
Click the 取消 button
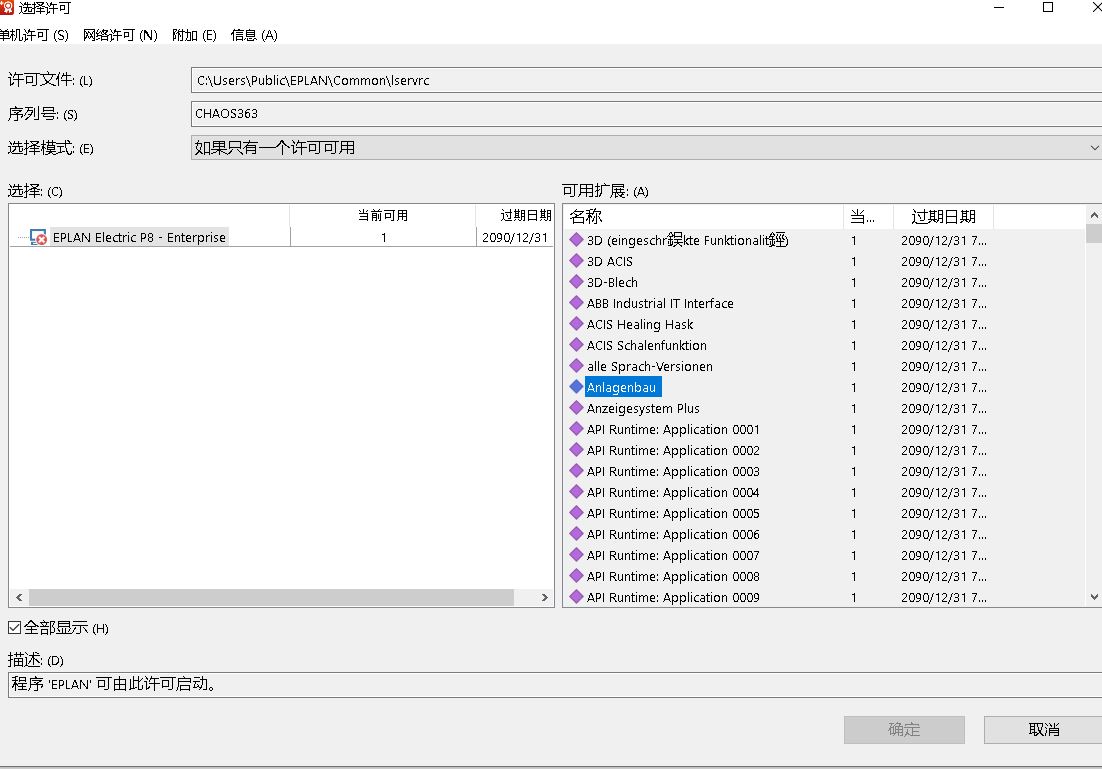pos(1043,730)
